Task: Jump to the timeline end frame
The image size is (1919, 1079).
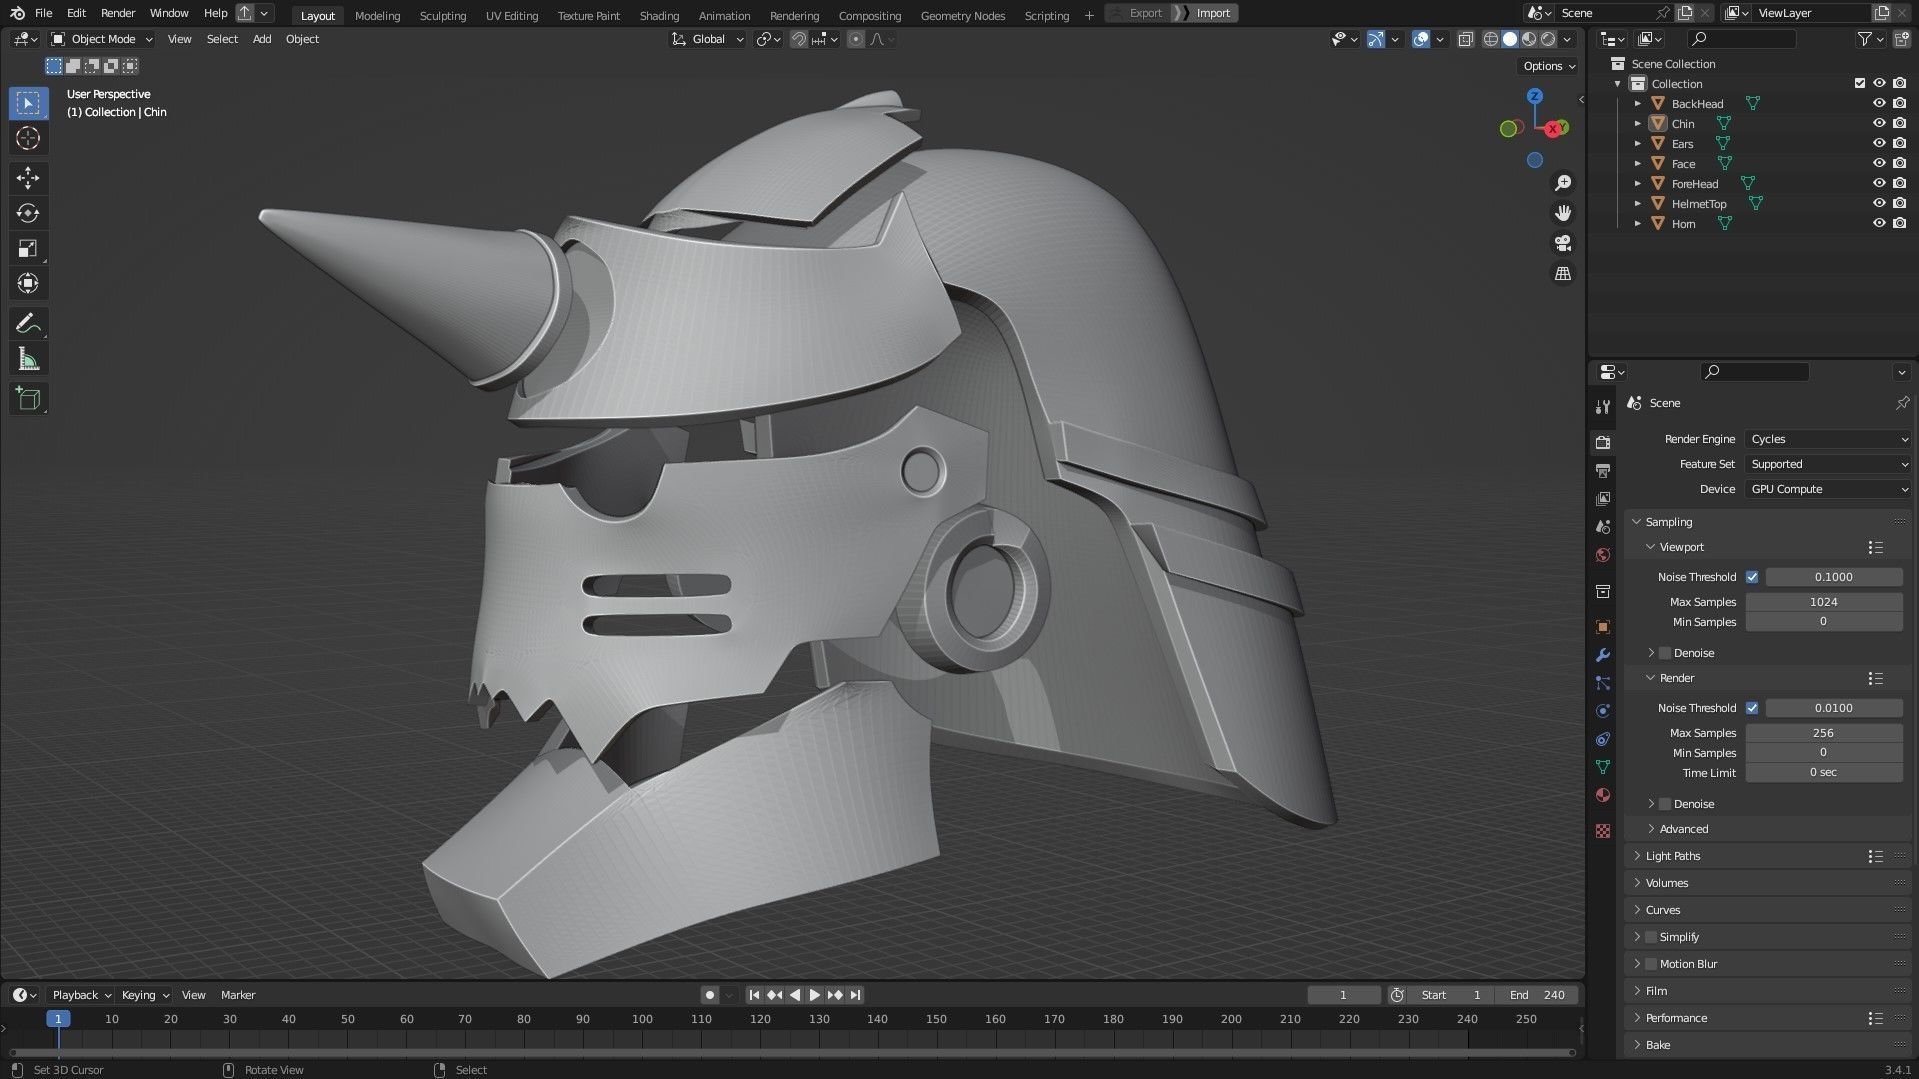Action: pos(855,995)
